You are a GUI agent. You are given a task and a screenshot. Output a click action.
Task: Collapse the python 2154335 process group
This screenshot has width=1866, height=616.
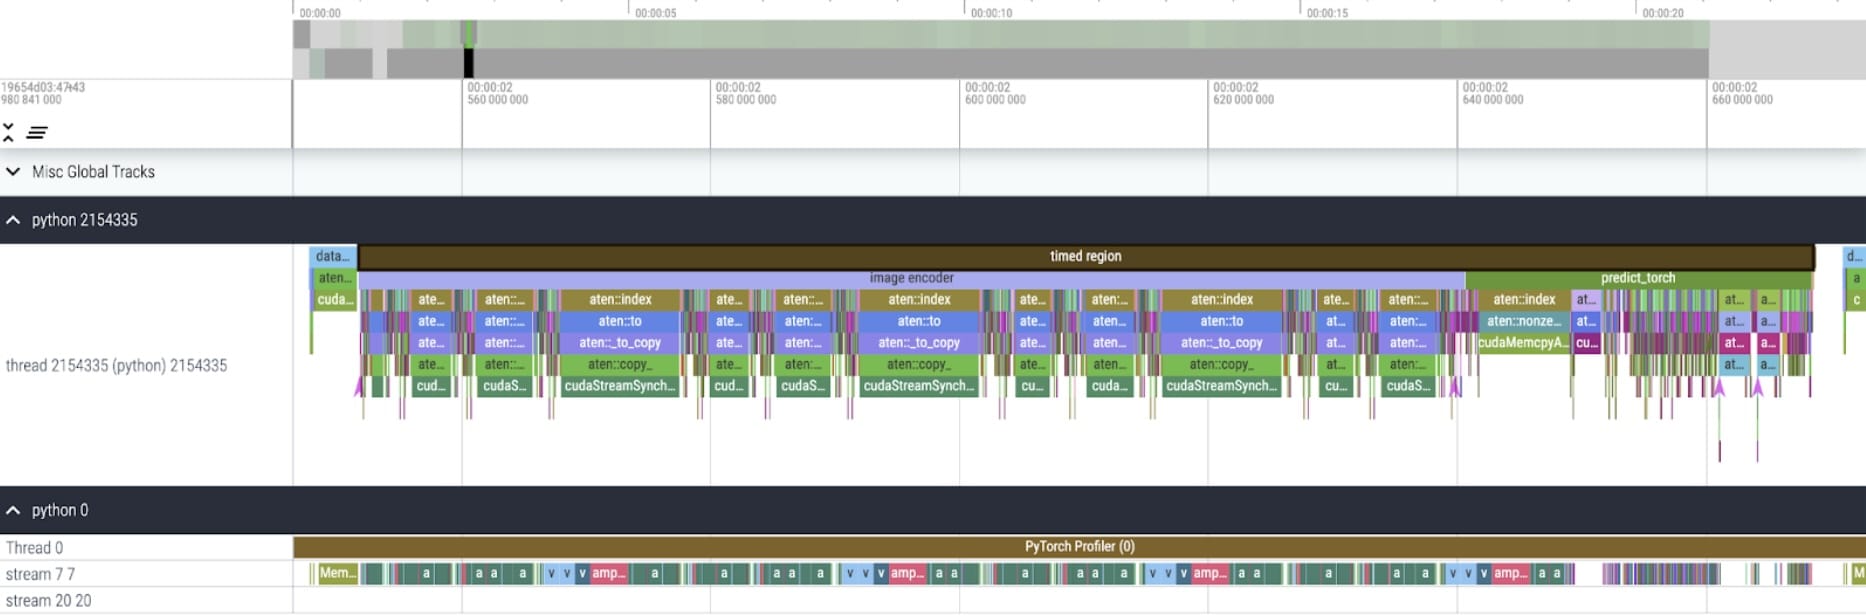point(13,220)
